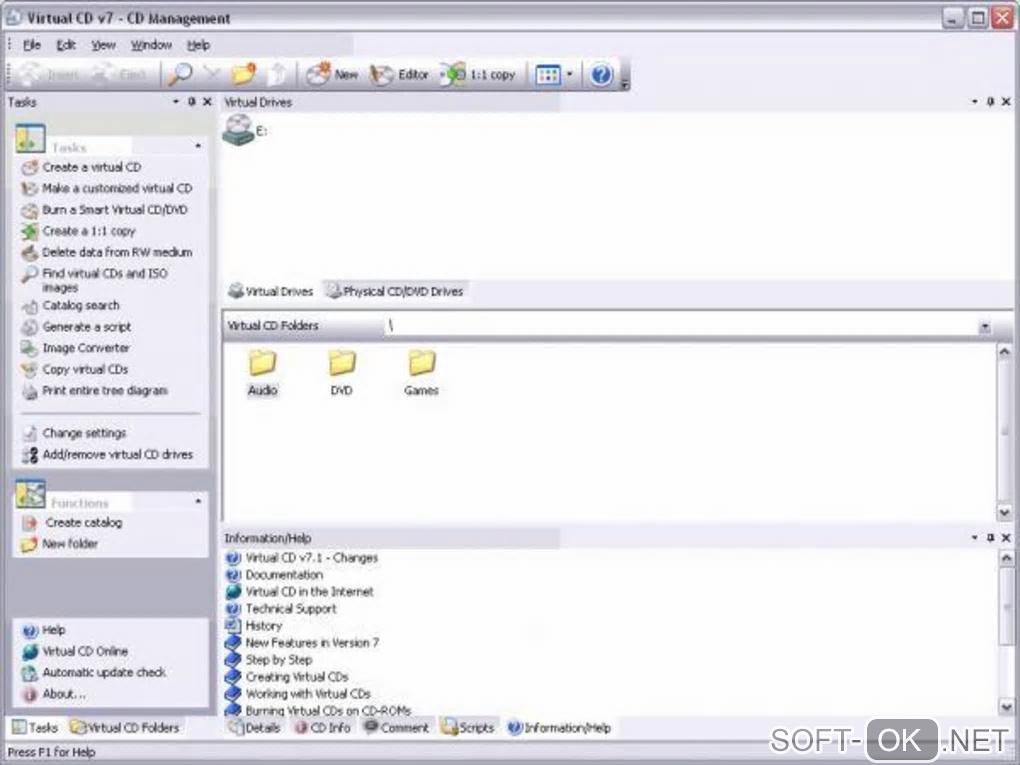Open Technical Support help topic
The image size is (1020, 765).
coord(281,609)
